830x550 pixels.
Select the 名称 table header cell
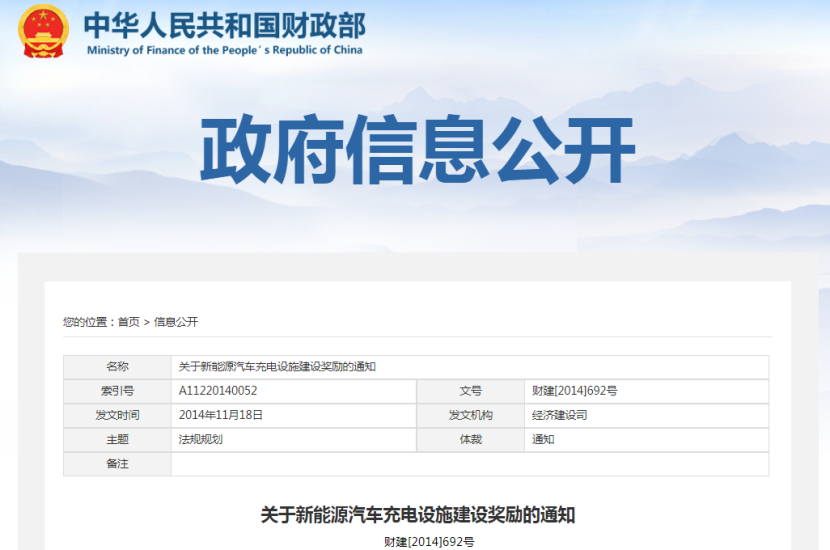point(117,367)
